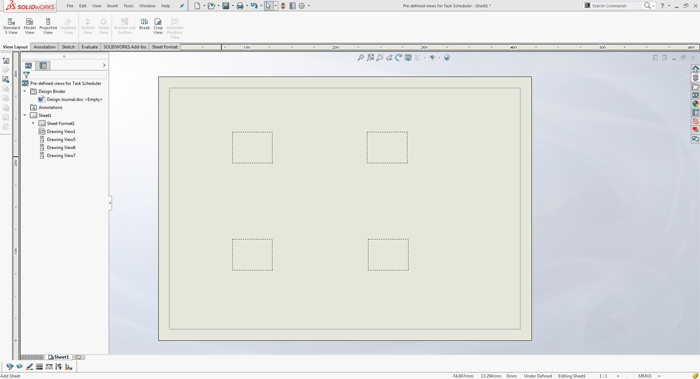This screenshot has width=700, height=379.
Task: Open the Insert menu
Action: point(112,6)
